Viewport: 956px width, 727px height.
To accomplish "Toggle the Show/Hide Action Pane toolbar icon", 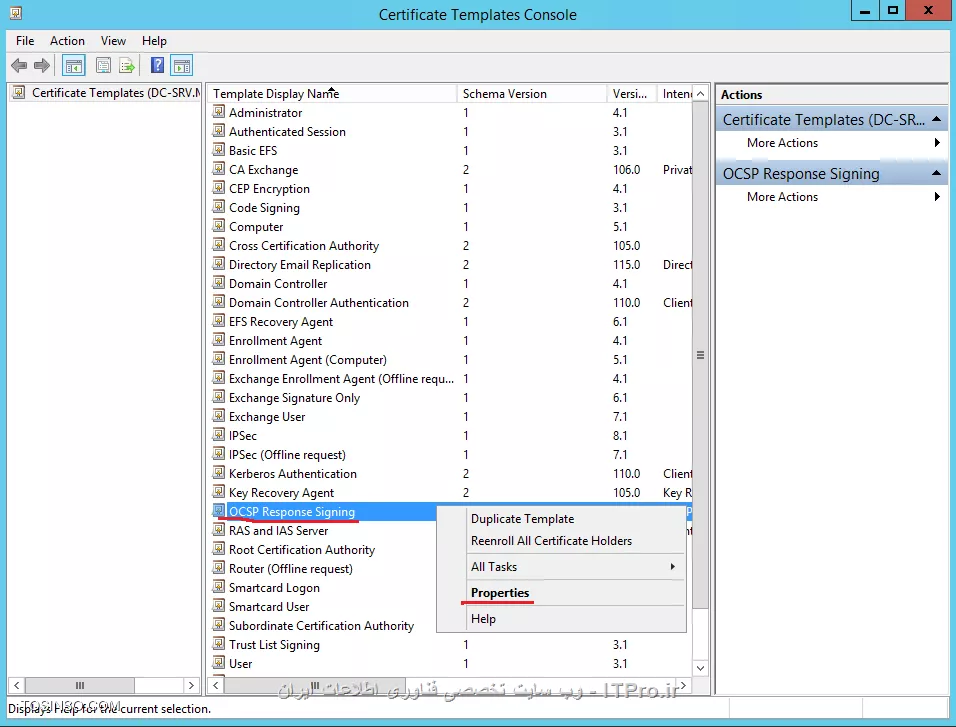I will click(x=182, y=65).
